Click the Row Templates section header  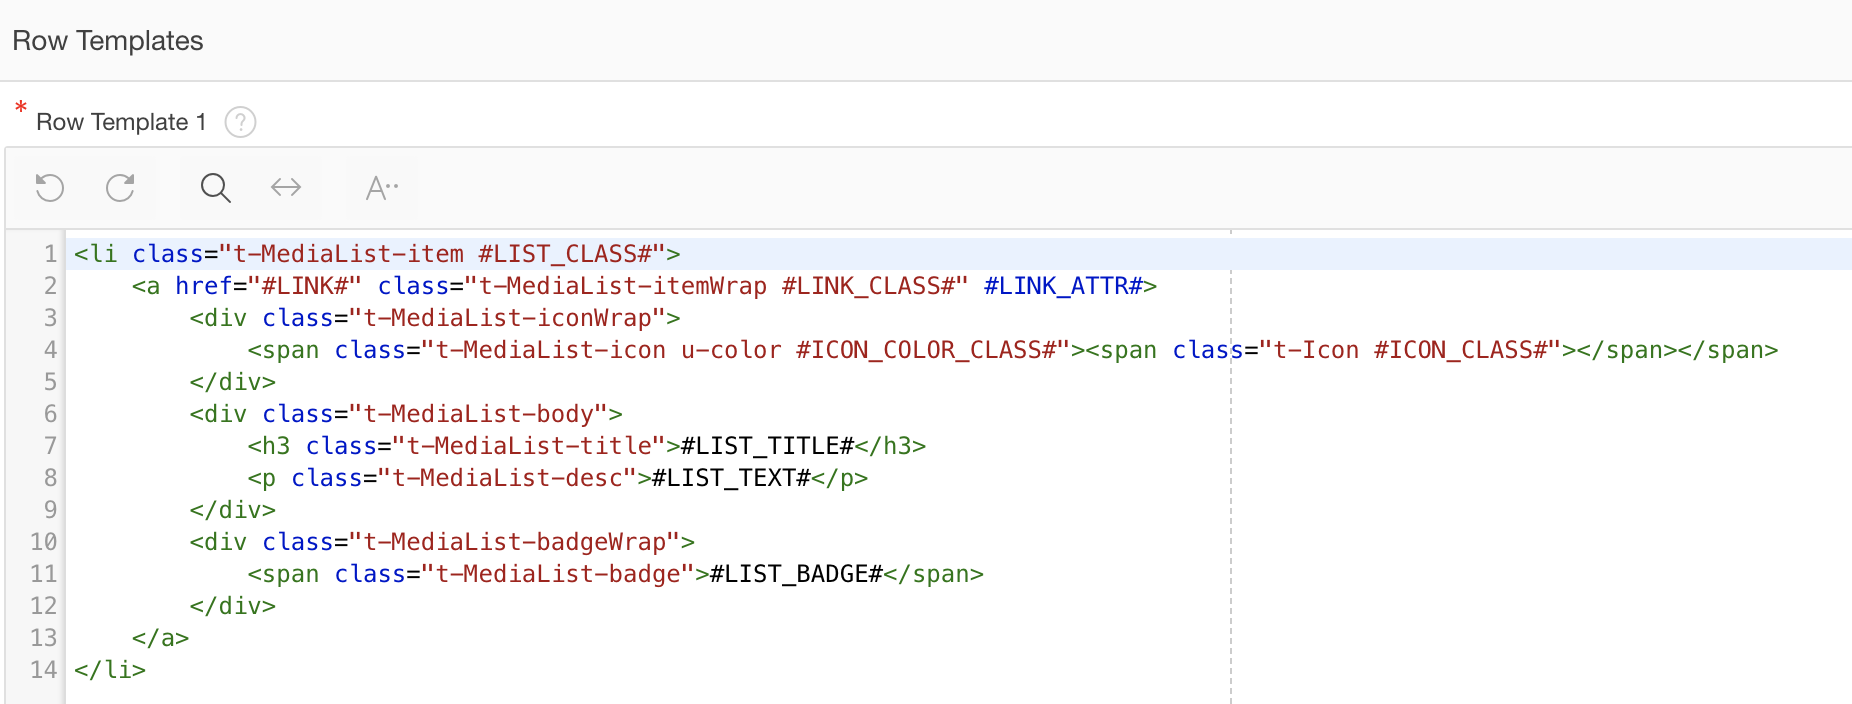point(108,41)
